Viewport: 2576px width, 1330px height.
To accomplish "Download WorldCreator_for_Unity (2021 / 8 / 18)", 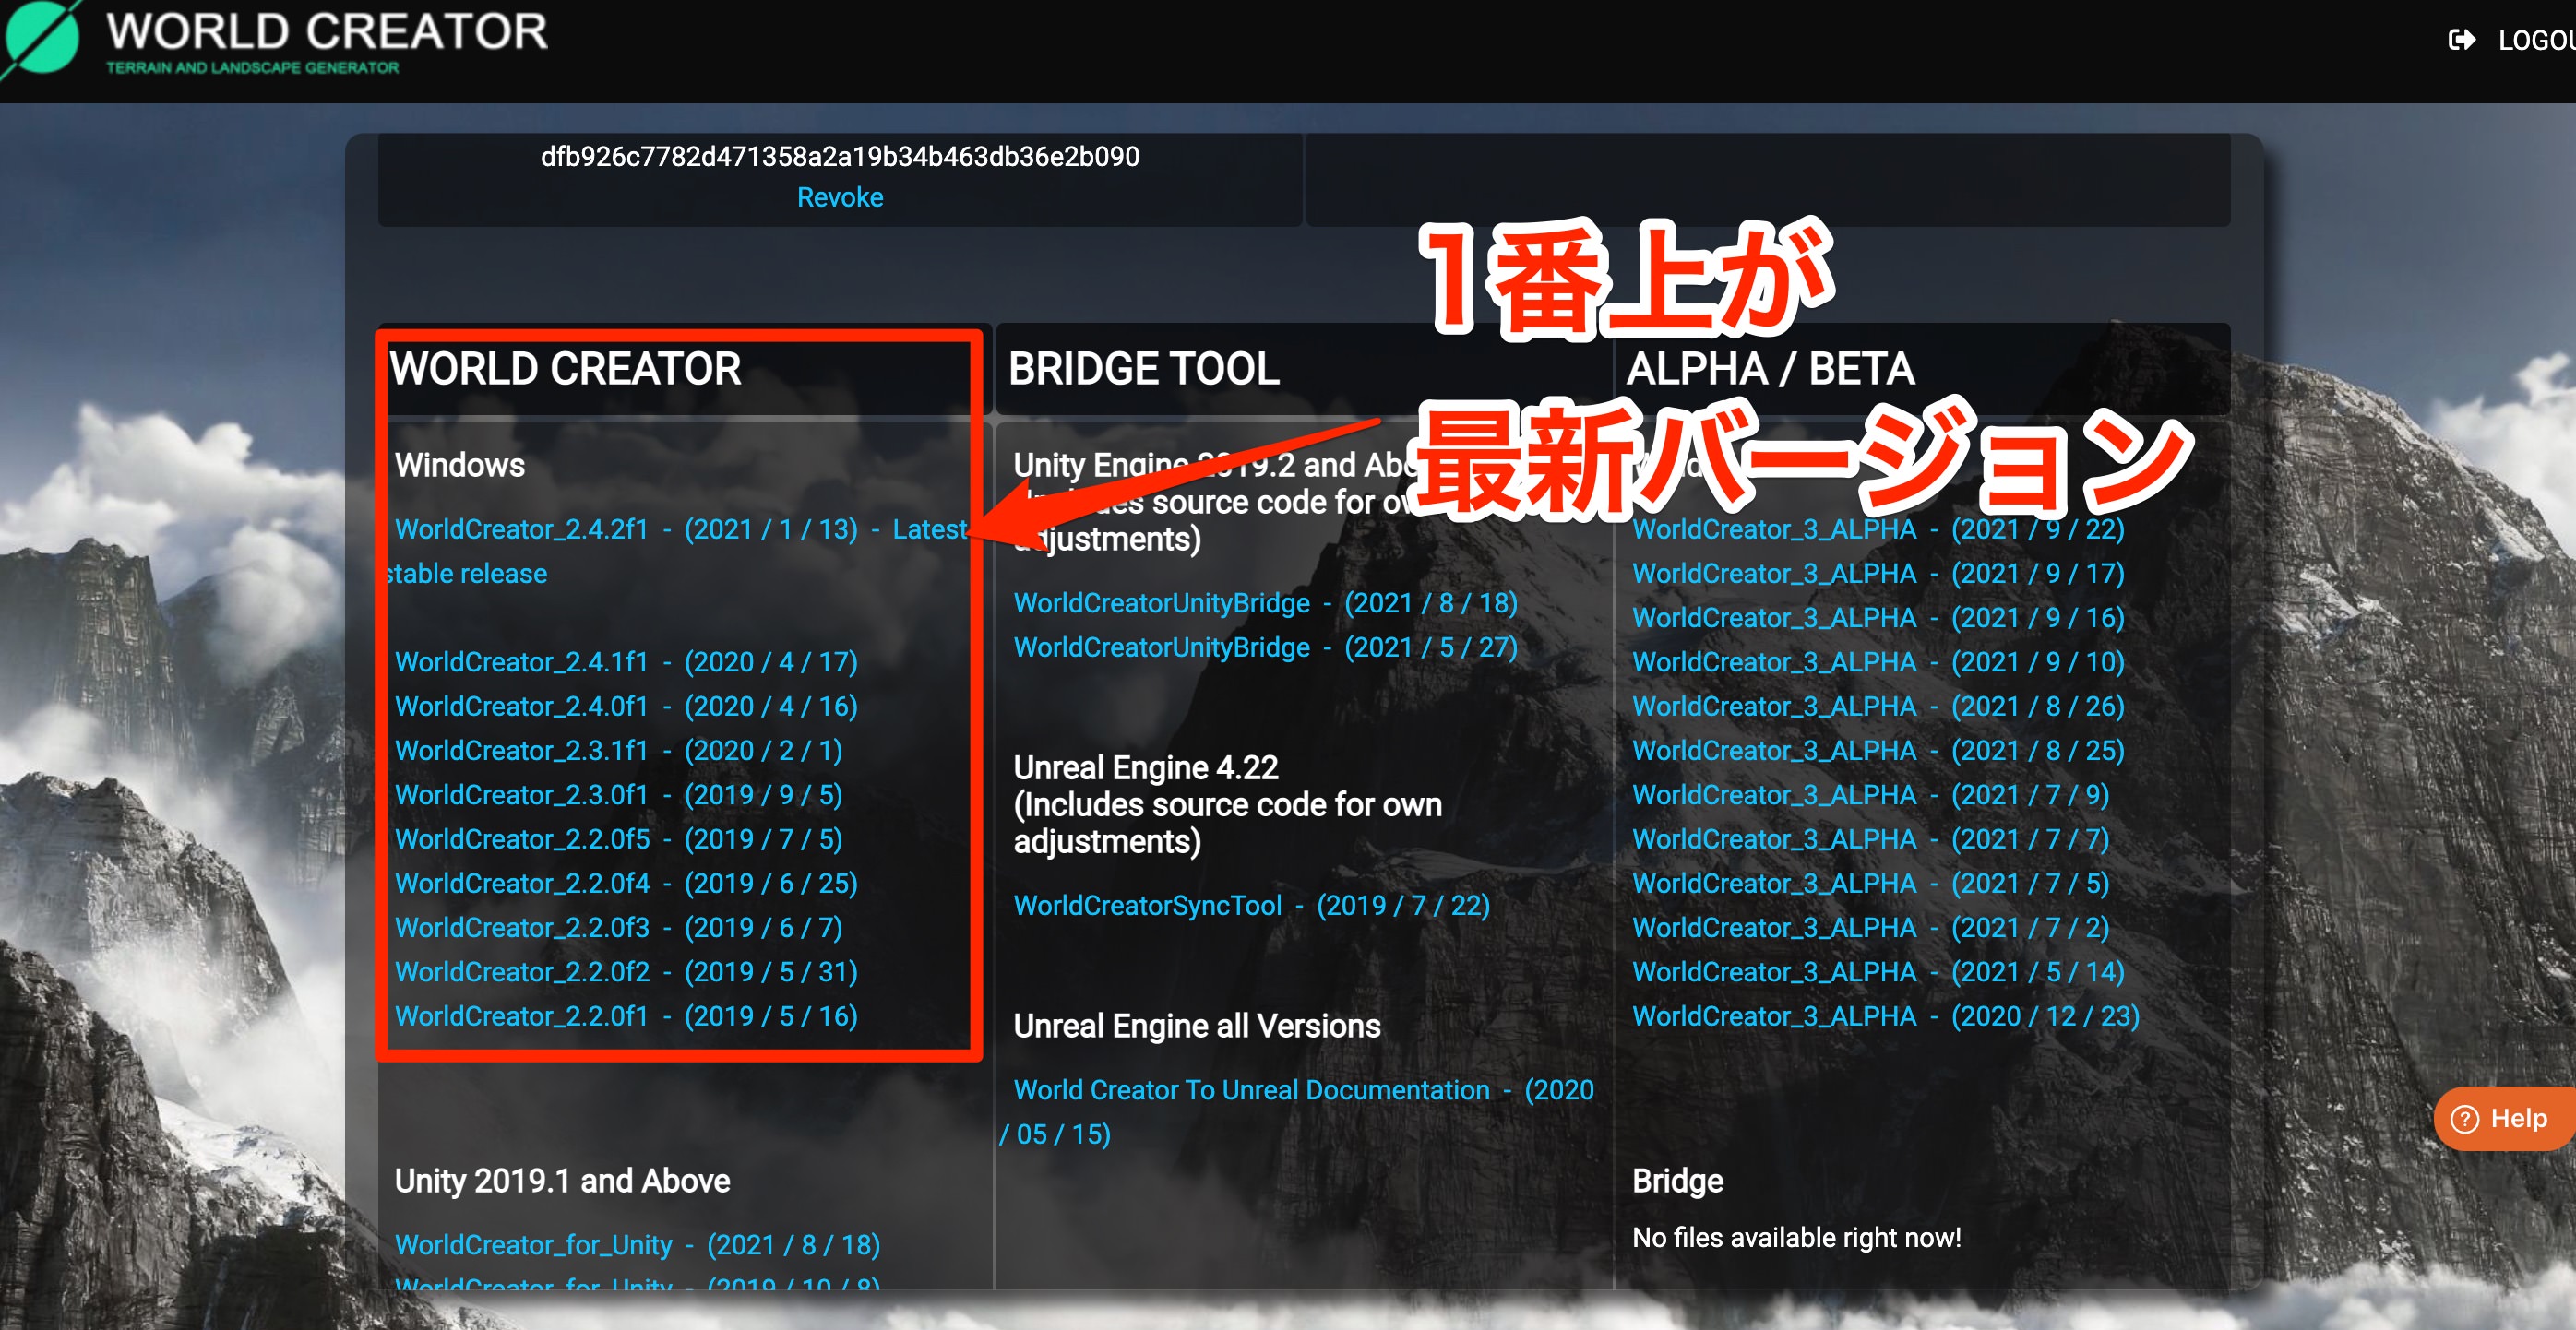I will tap(637, 1245).
